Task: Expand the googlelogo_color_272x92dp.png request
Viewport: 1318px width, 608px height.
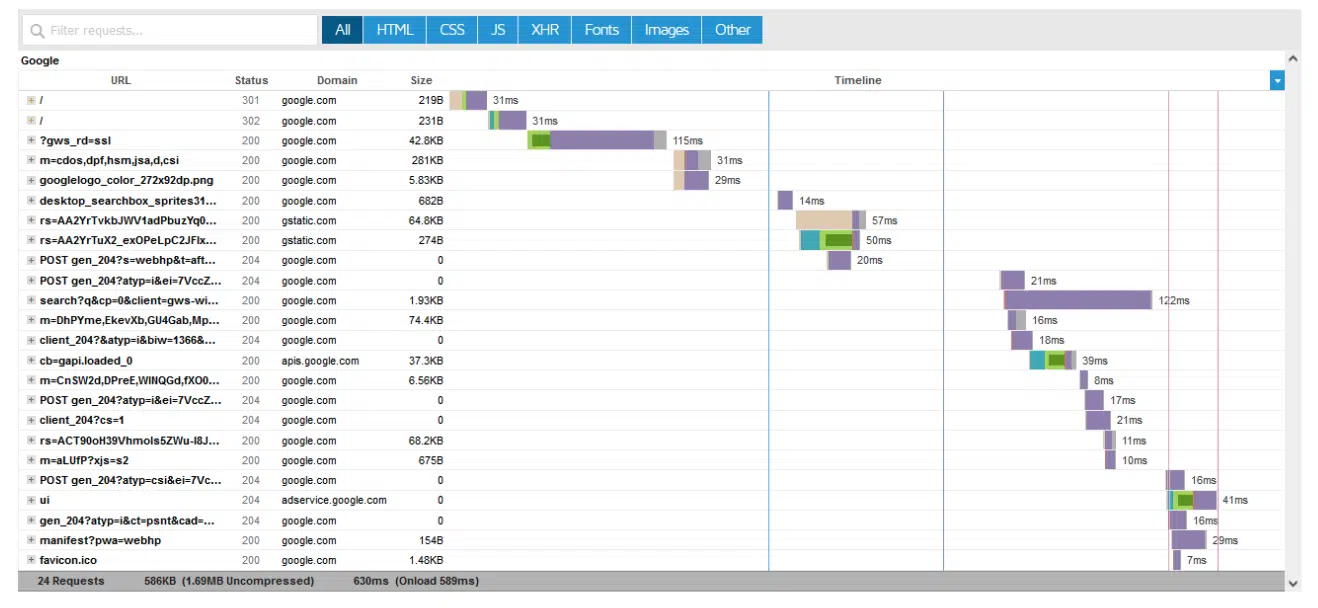Action: [x=31, y=181]
